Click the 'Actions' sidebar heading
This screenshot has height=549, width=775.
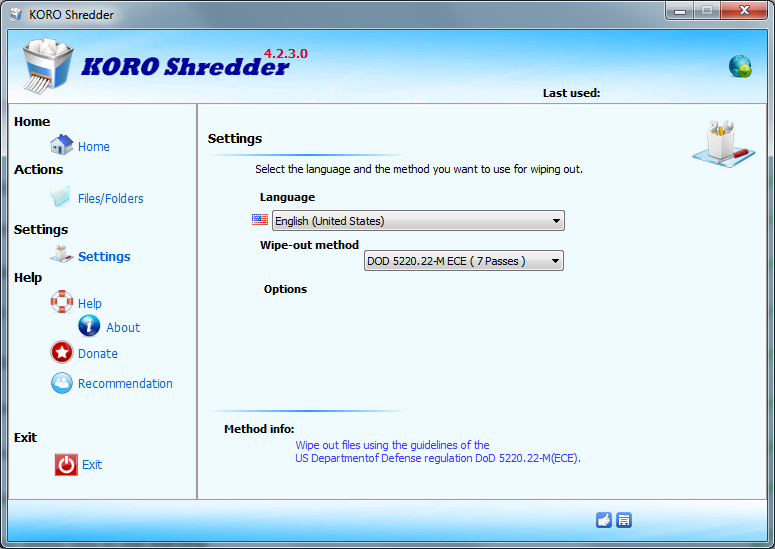click(39, 169)
